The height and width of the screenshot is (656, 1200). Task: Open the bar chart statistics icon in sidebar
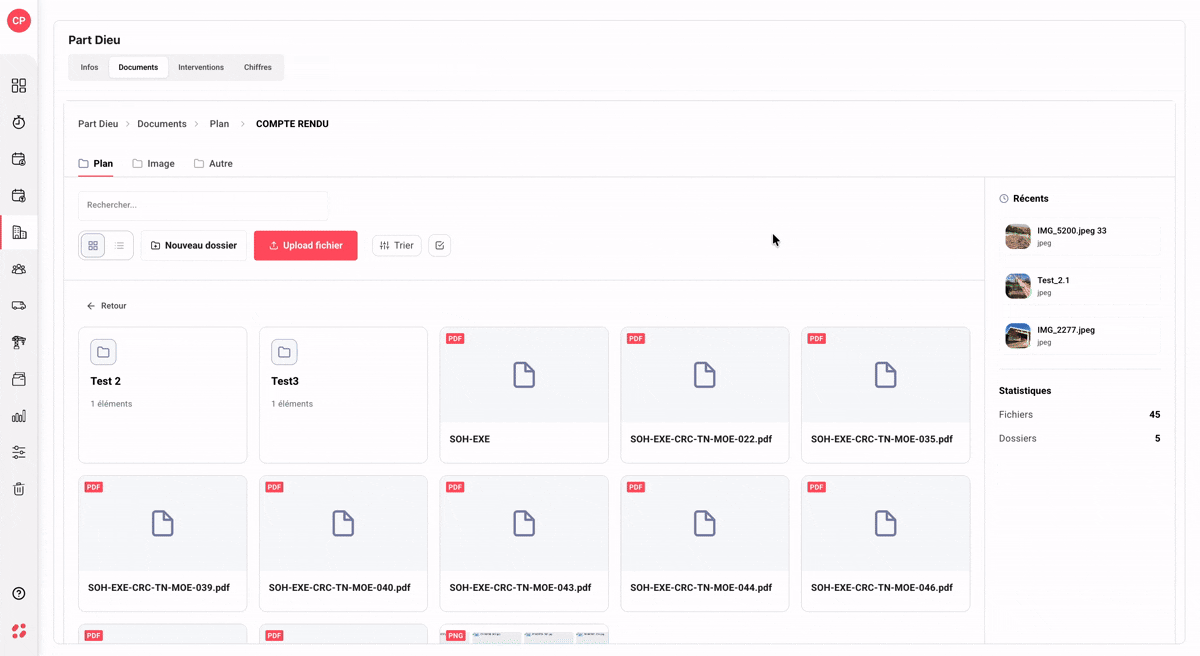tap(18, 416)
